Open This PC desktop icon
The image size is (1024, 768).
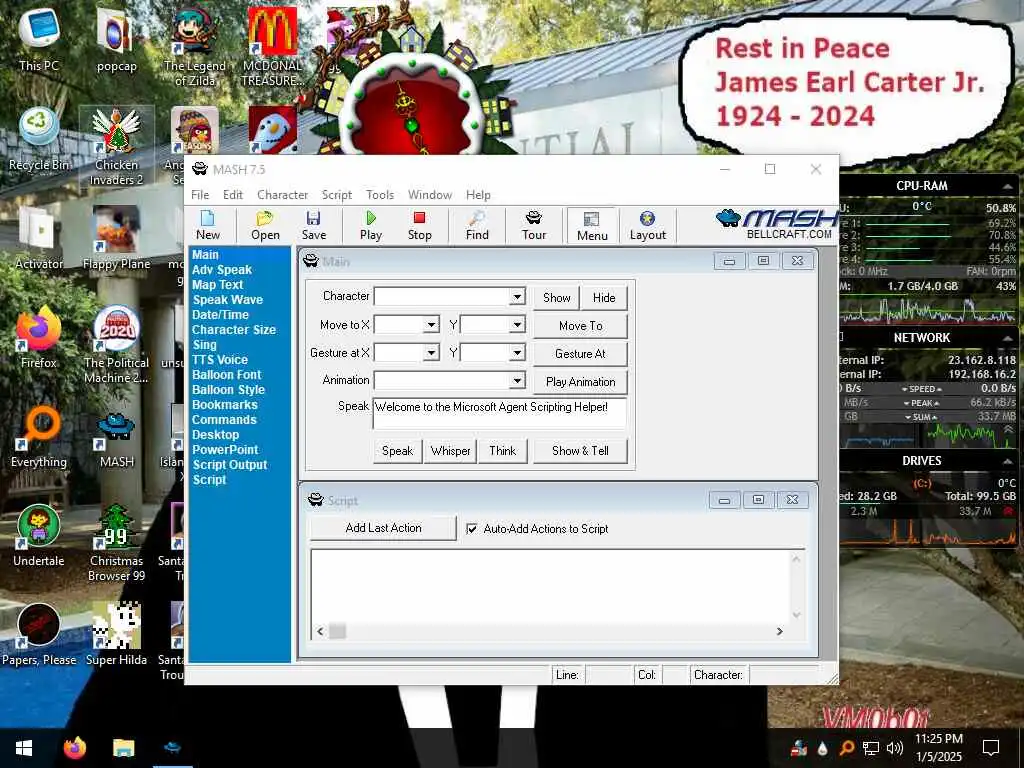[x=39, y=39]
